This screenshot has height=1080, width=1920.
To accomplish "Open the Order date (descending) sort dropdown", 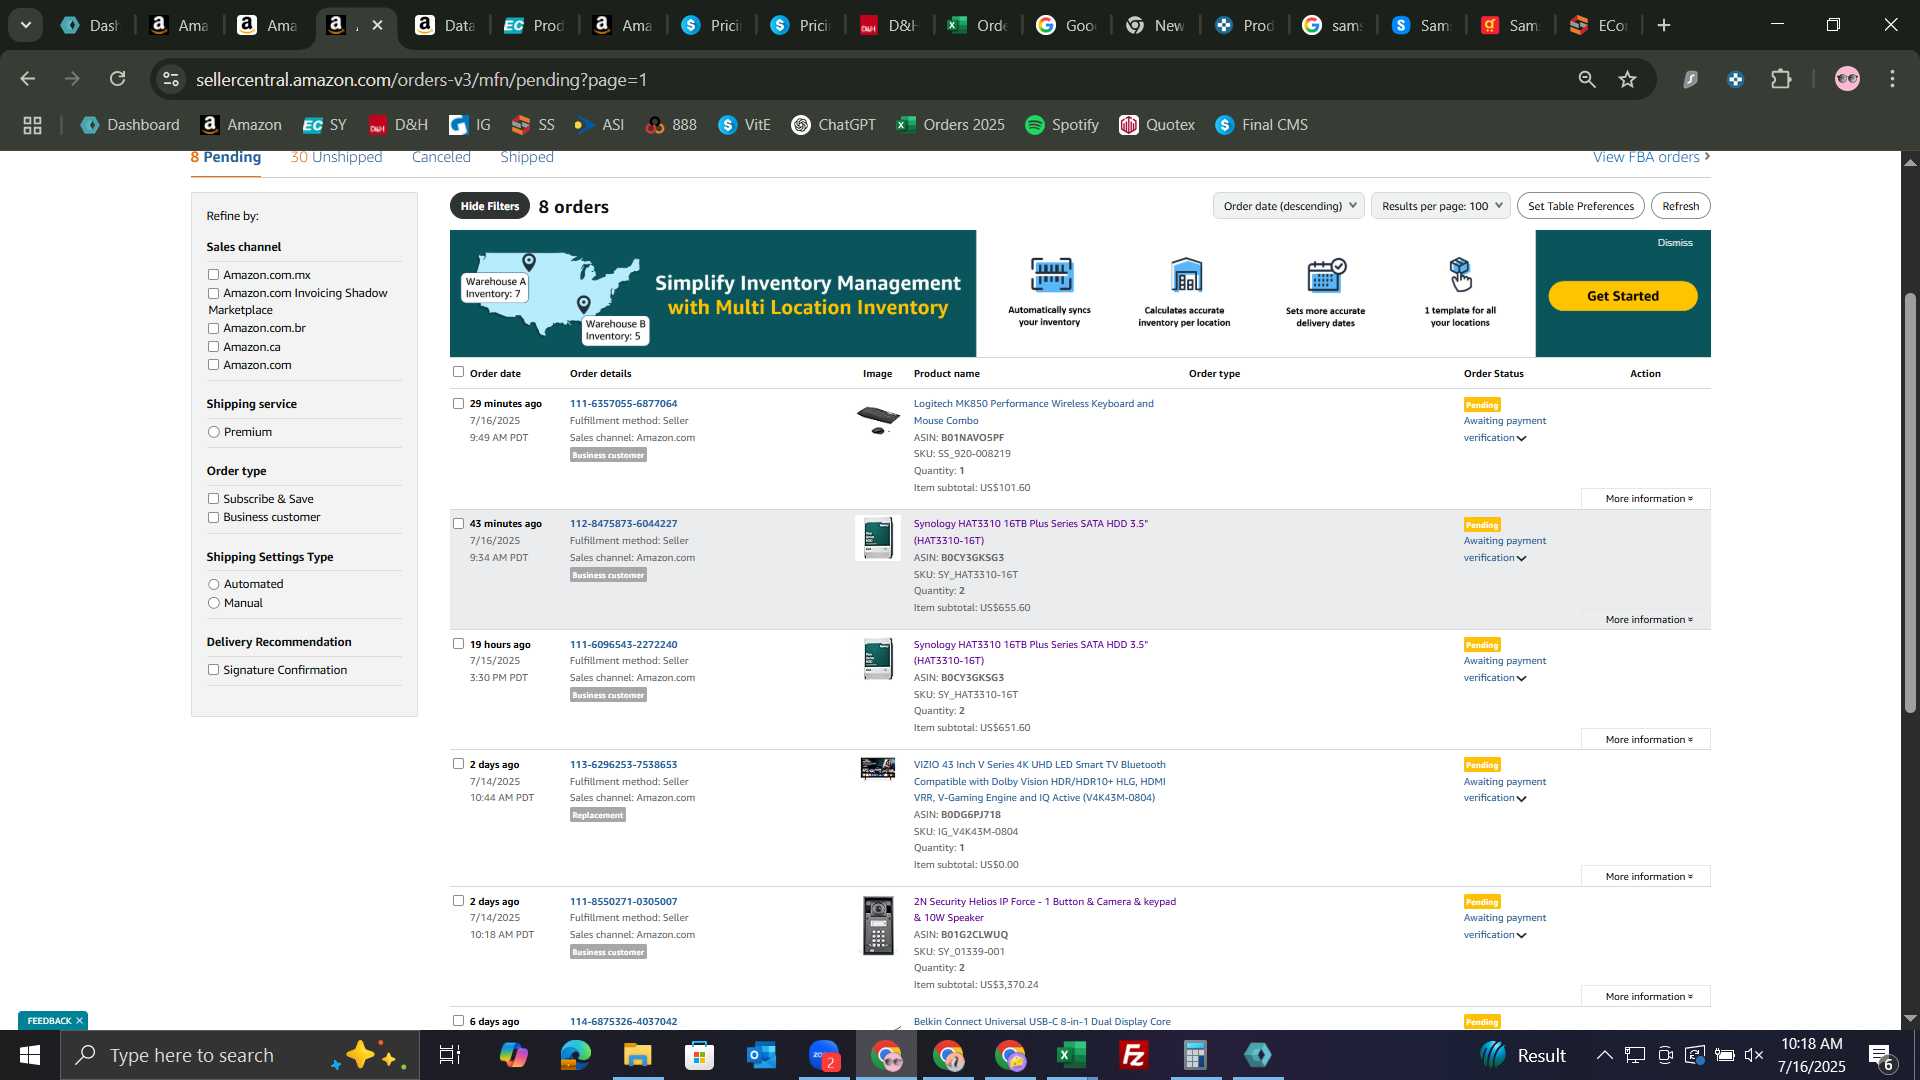I will click(1288, 206).
